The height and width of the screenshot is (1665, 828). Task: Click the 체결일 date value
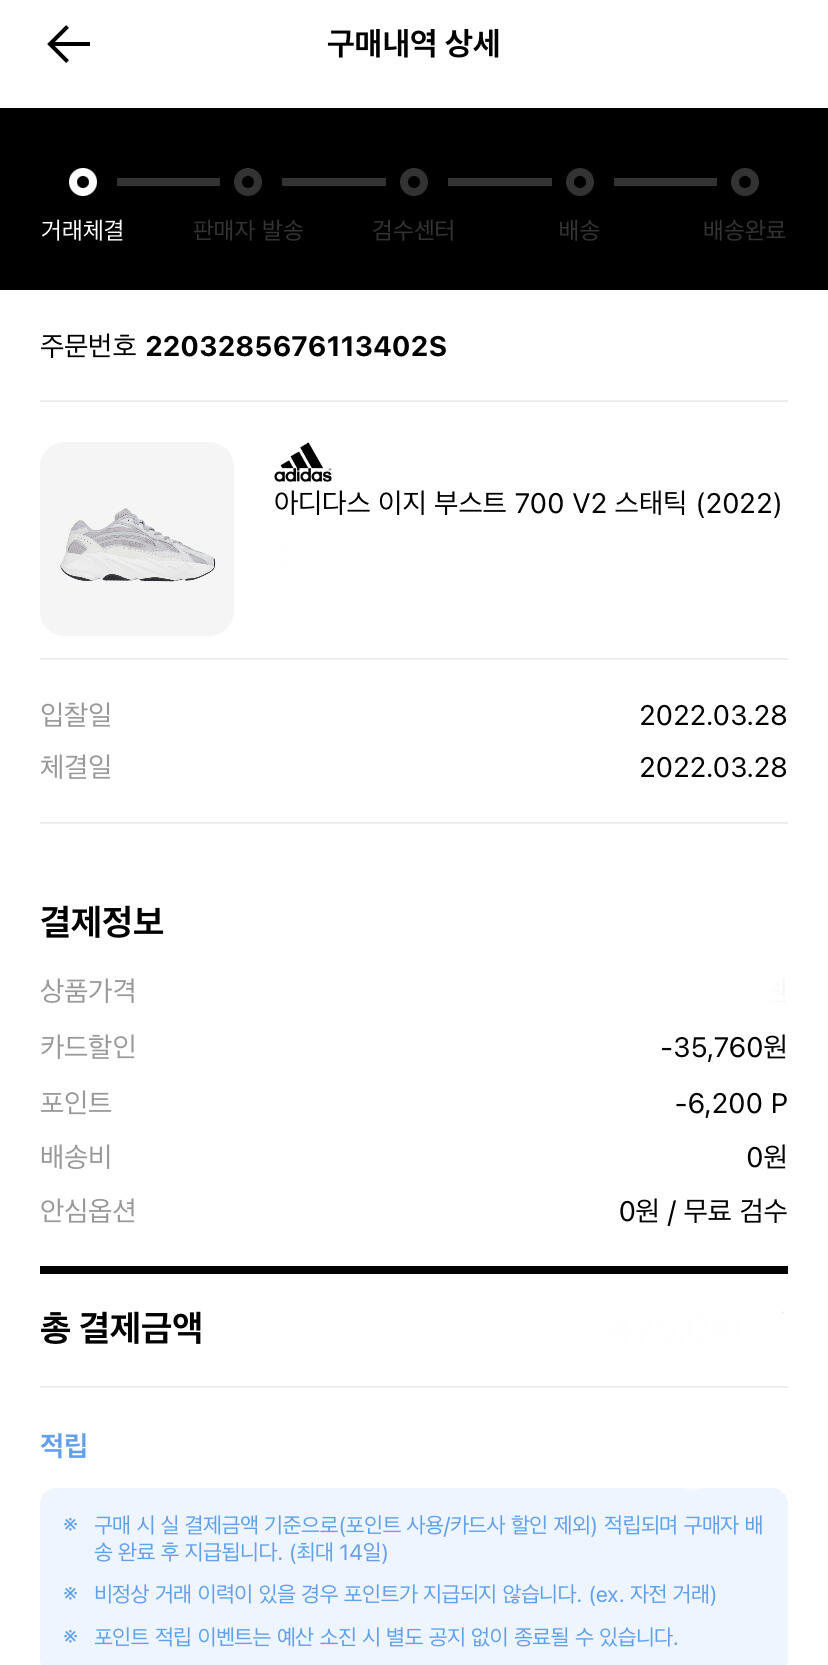(x=713, y=767)
